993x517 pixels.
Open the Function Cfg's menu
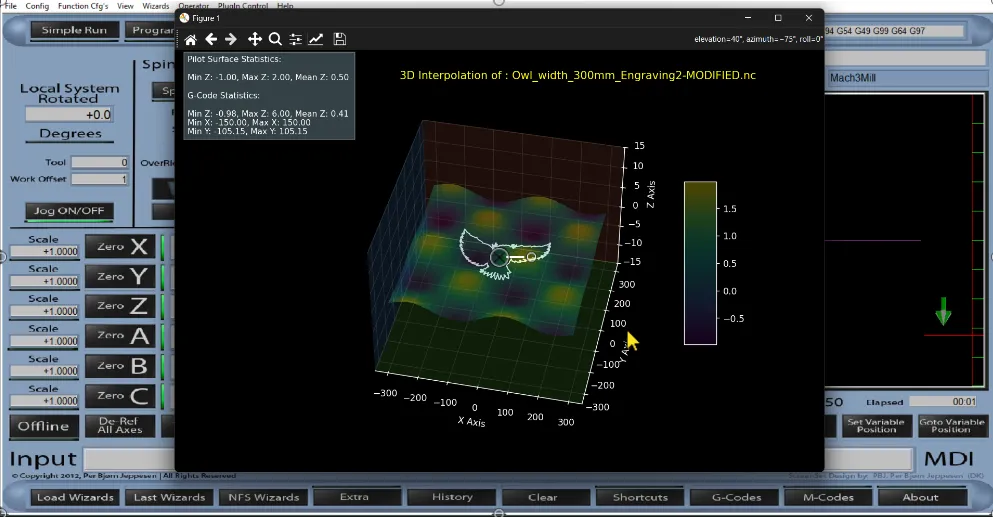coord(83,6)
